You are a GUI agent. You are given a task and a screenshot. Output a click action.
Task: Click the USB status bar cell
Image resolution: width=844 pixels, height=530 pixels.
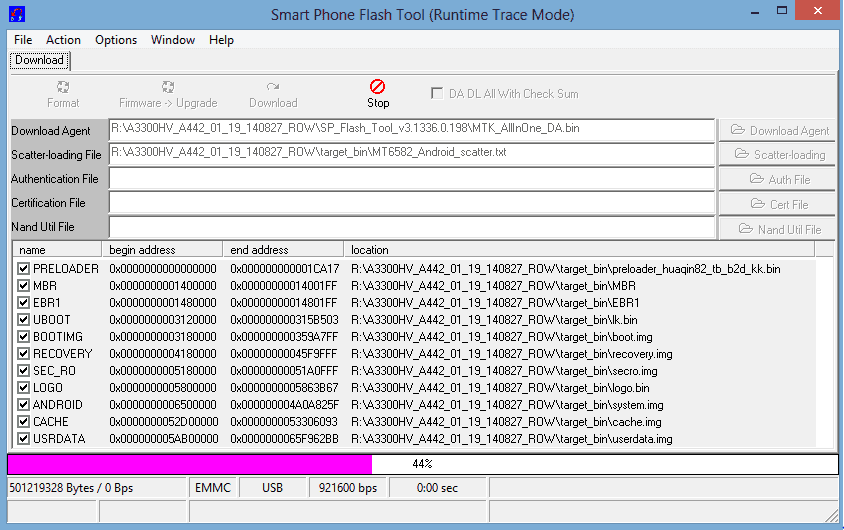pyautogui.click(x=272, y=488)
